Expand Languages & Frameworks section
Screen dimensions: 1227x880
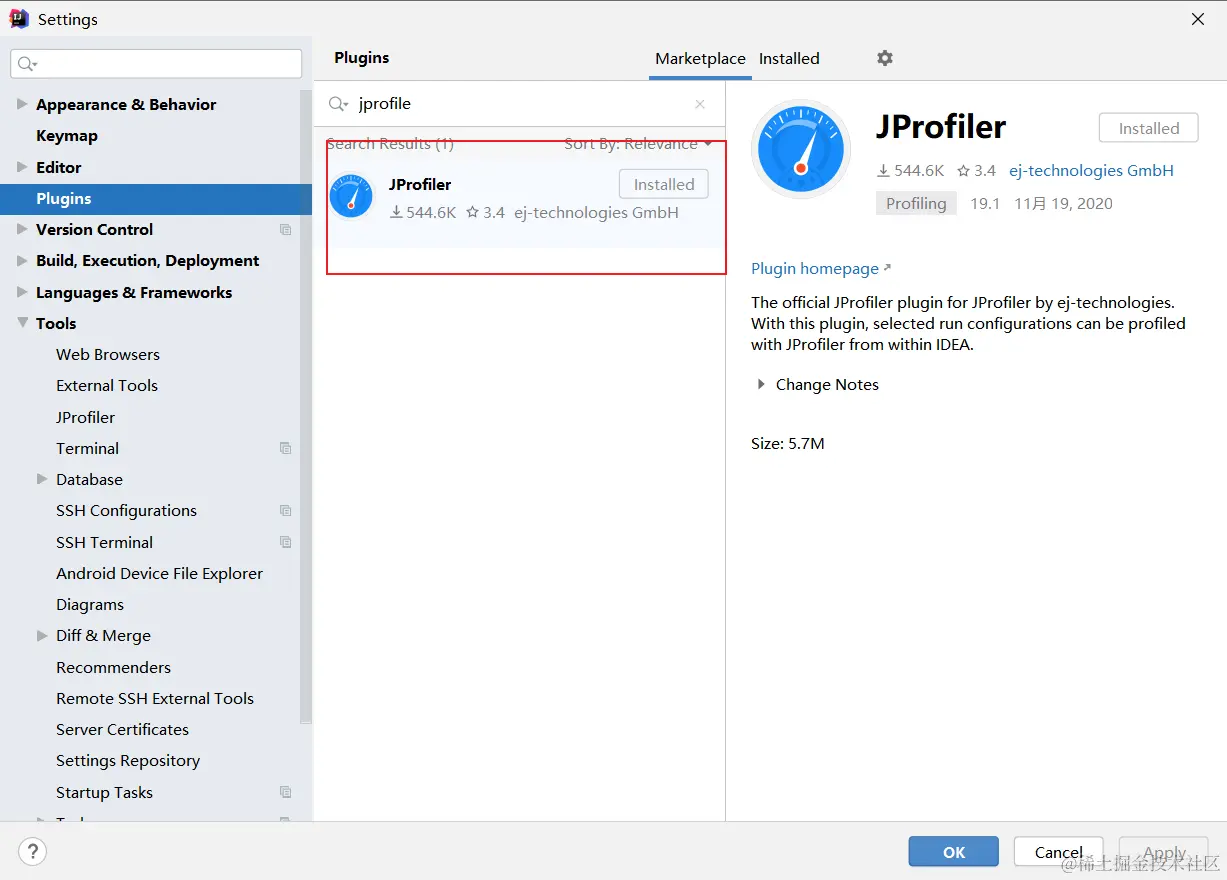click(22, 292)
